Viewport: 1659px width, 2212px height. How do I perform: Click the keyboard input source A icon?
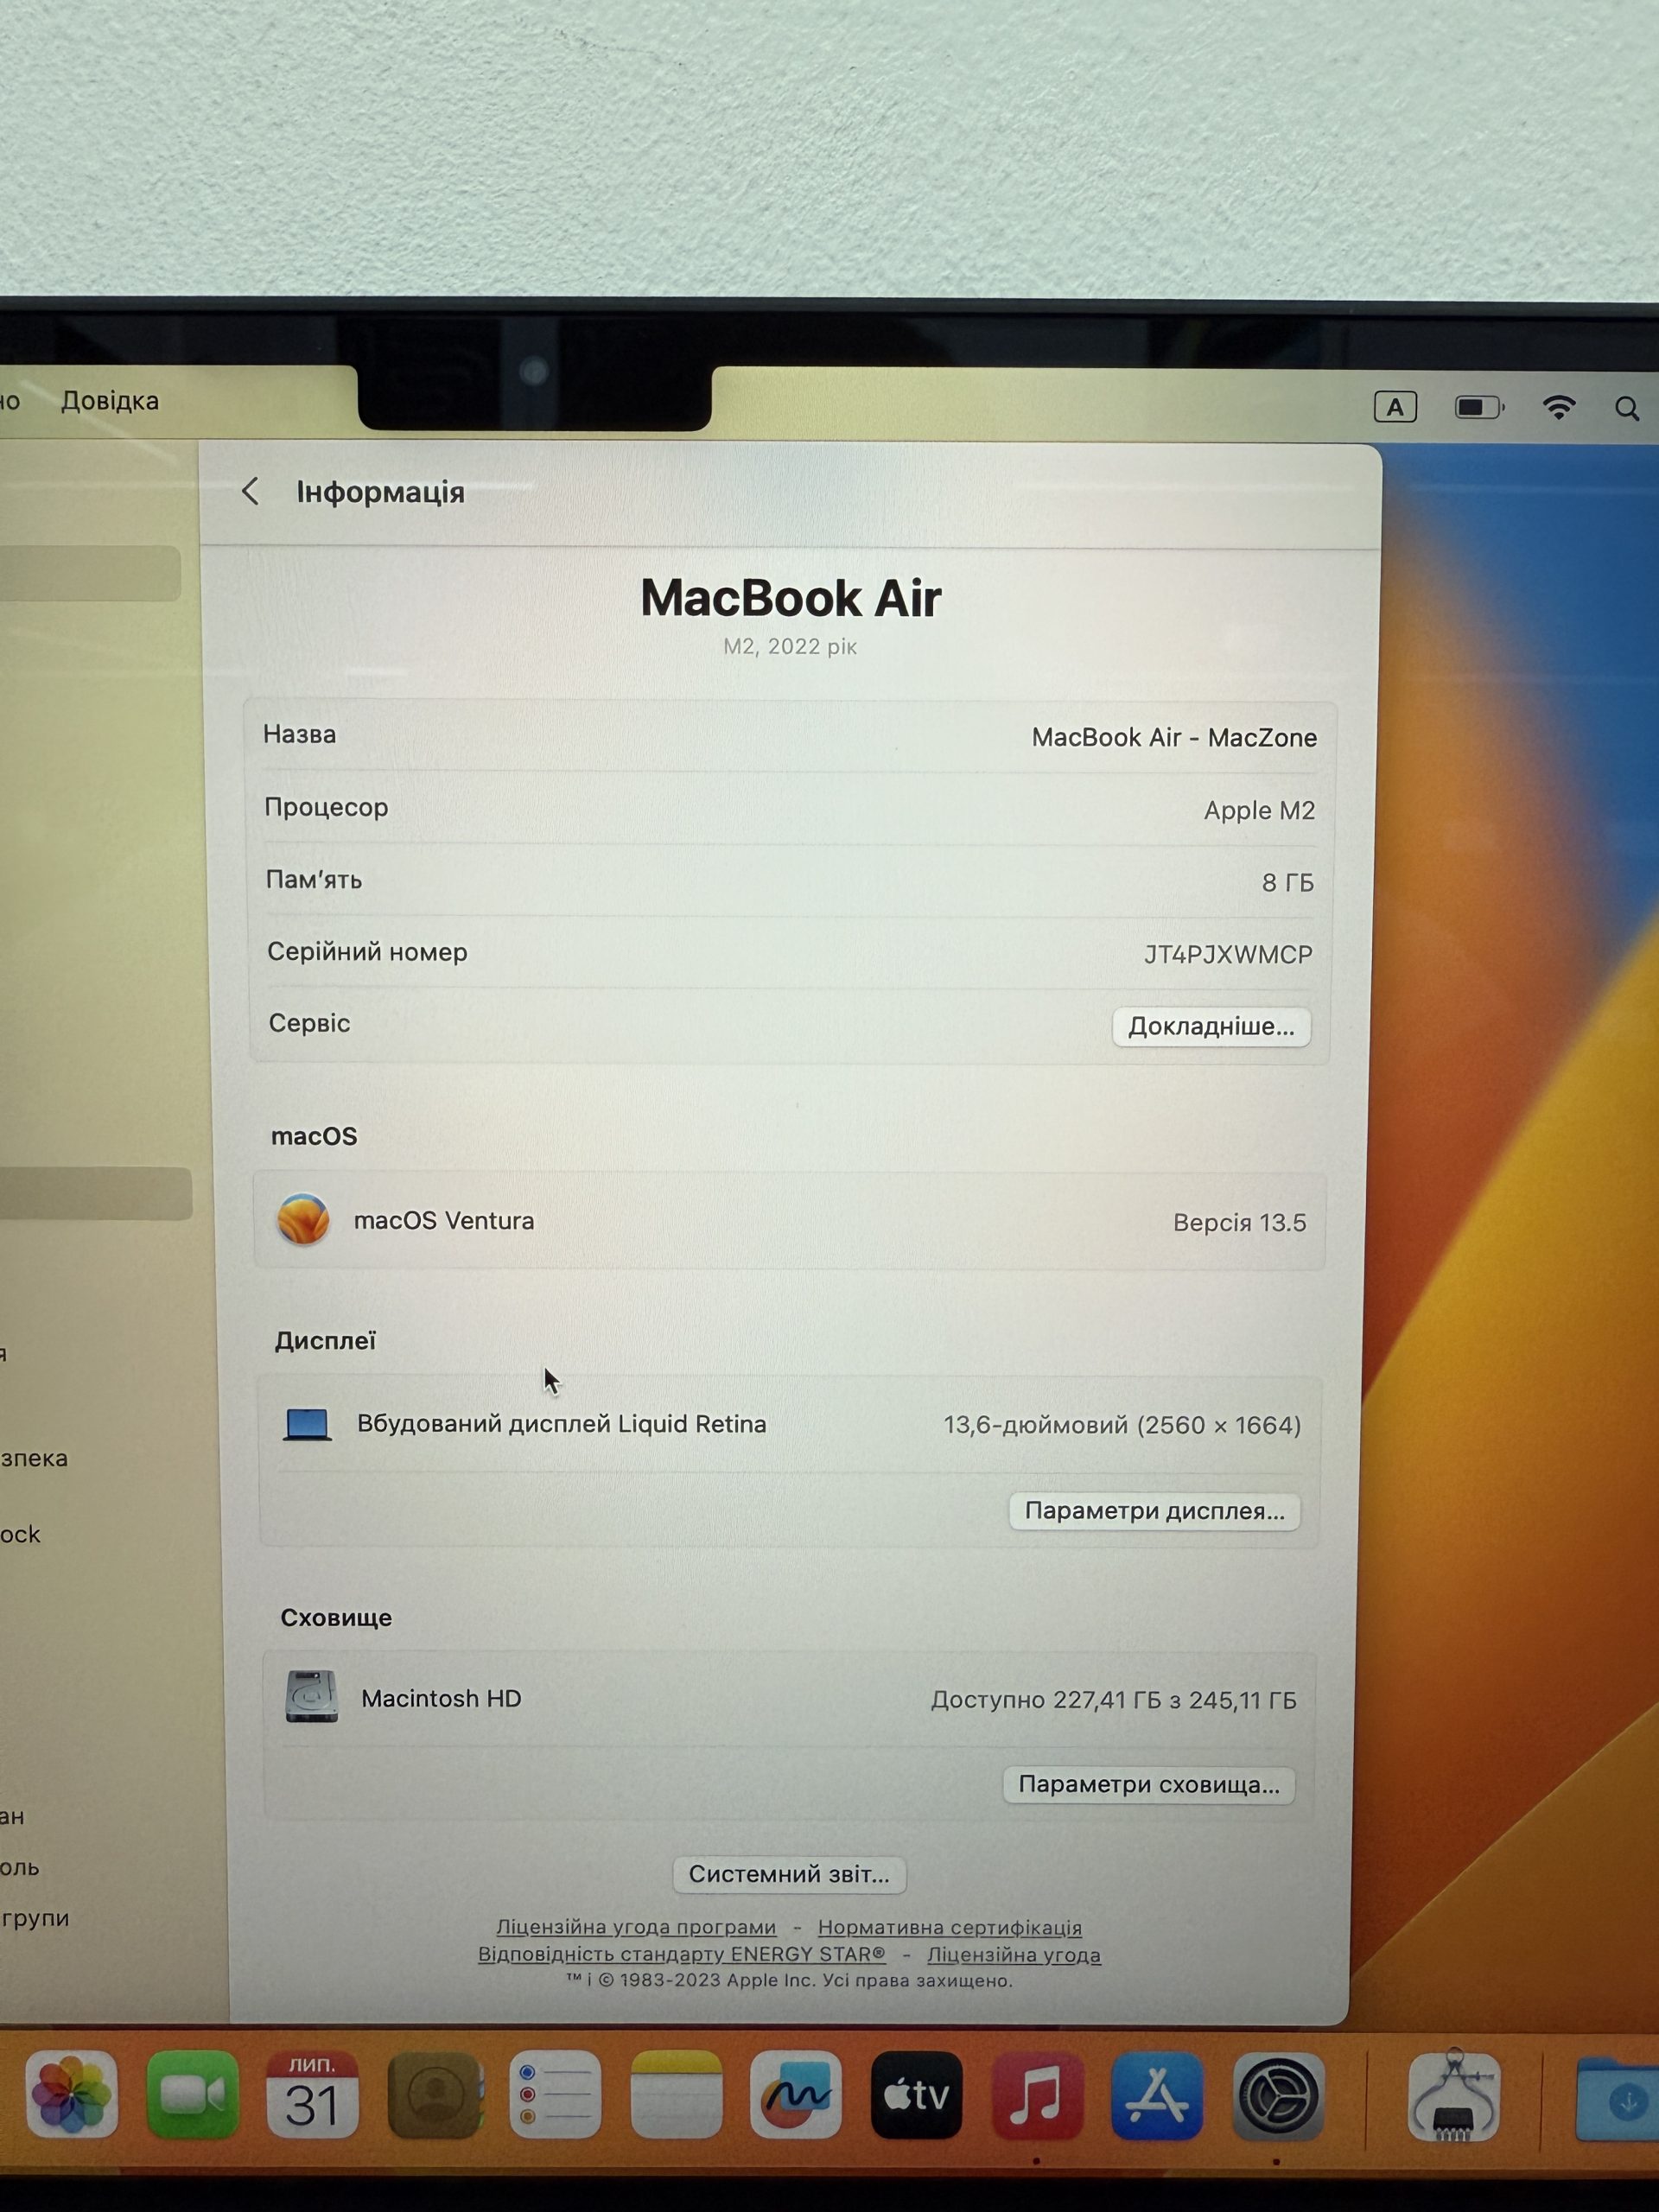click(1395, 407)
